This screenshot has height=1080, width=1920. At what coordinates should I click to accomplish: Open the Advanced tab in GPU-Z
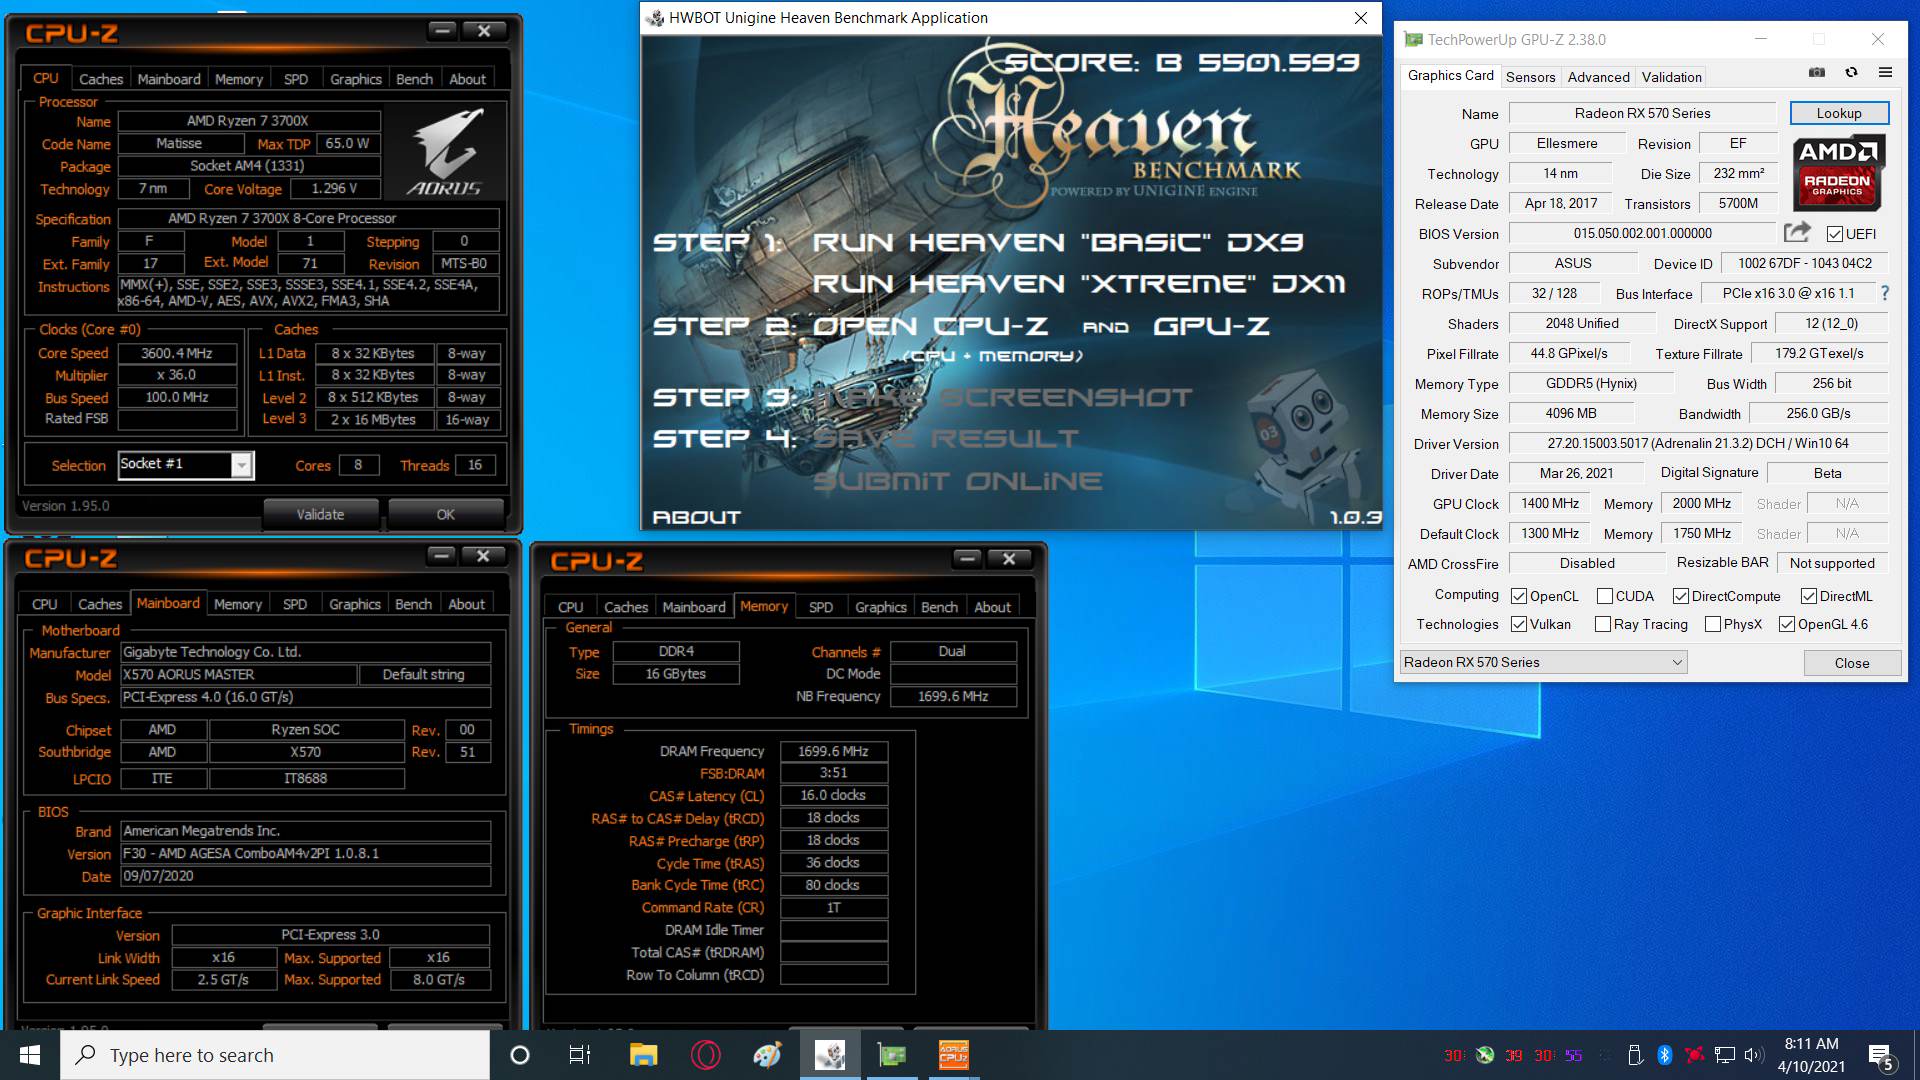coord(1598,77)
